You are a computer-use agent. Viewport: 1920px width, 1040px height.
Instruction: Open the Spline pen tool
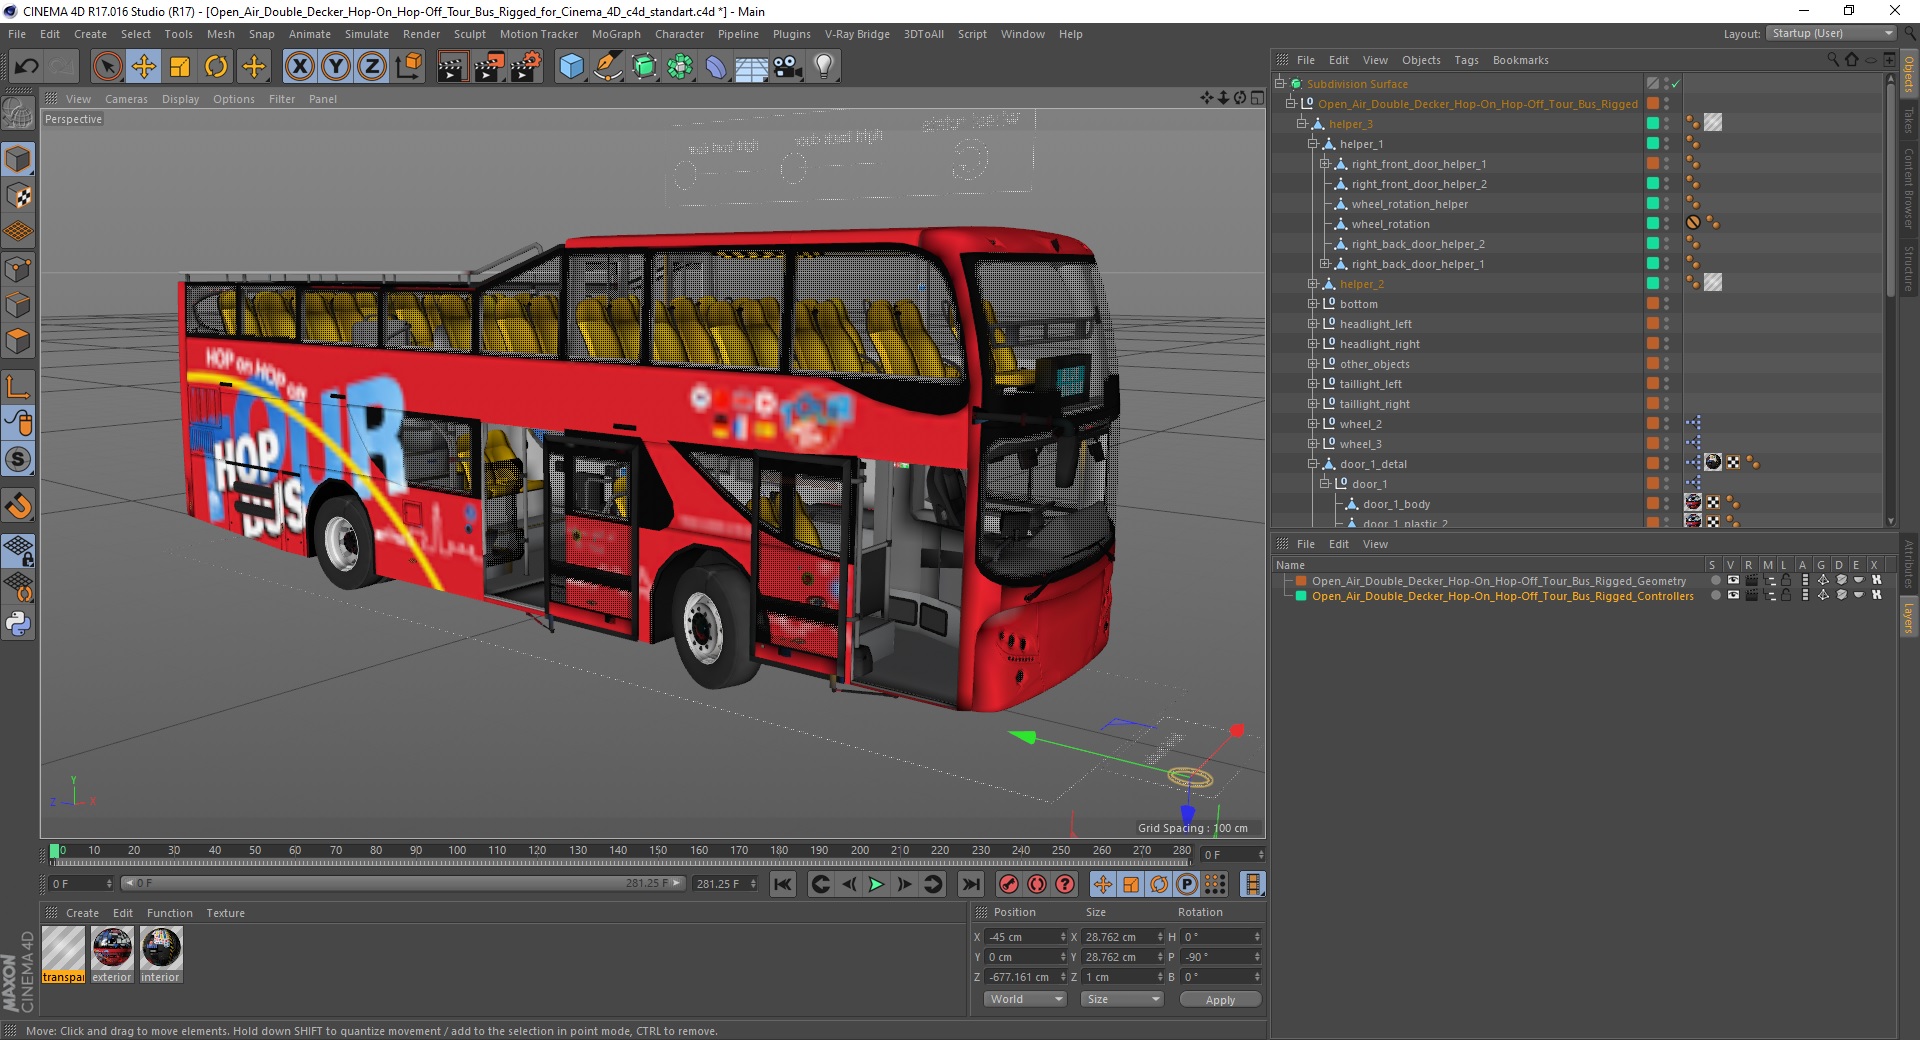608,67
